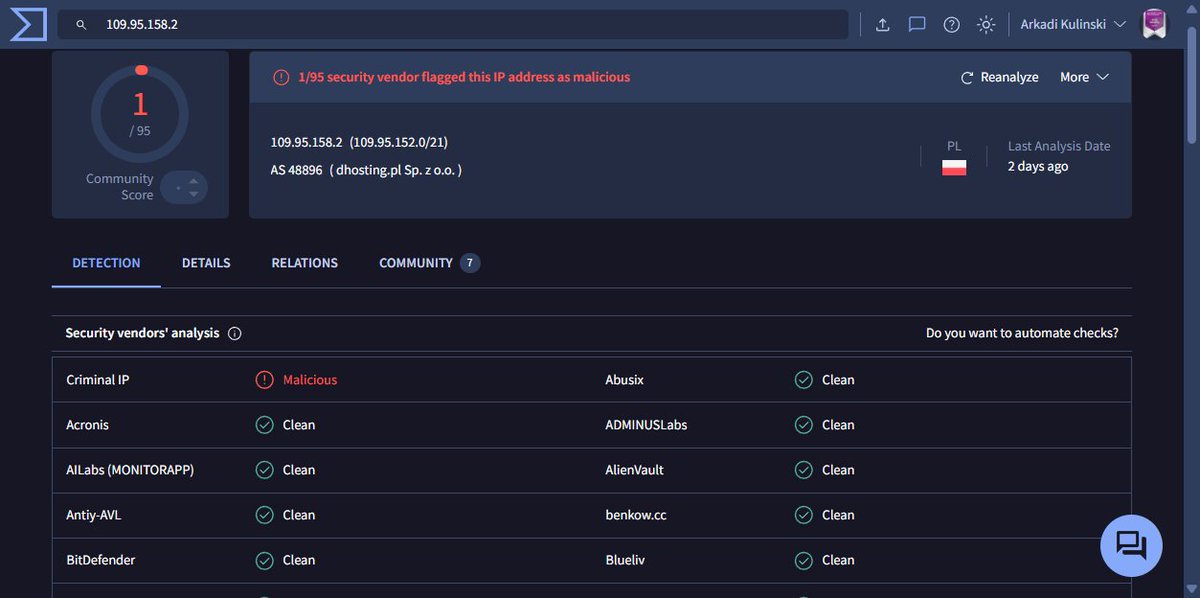Open the feedback comment icon
1200x598 pixels.
[917, 24]
